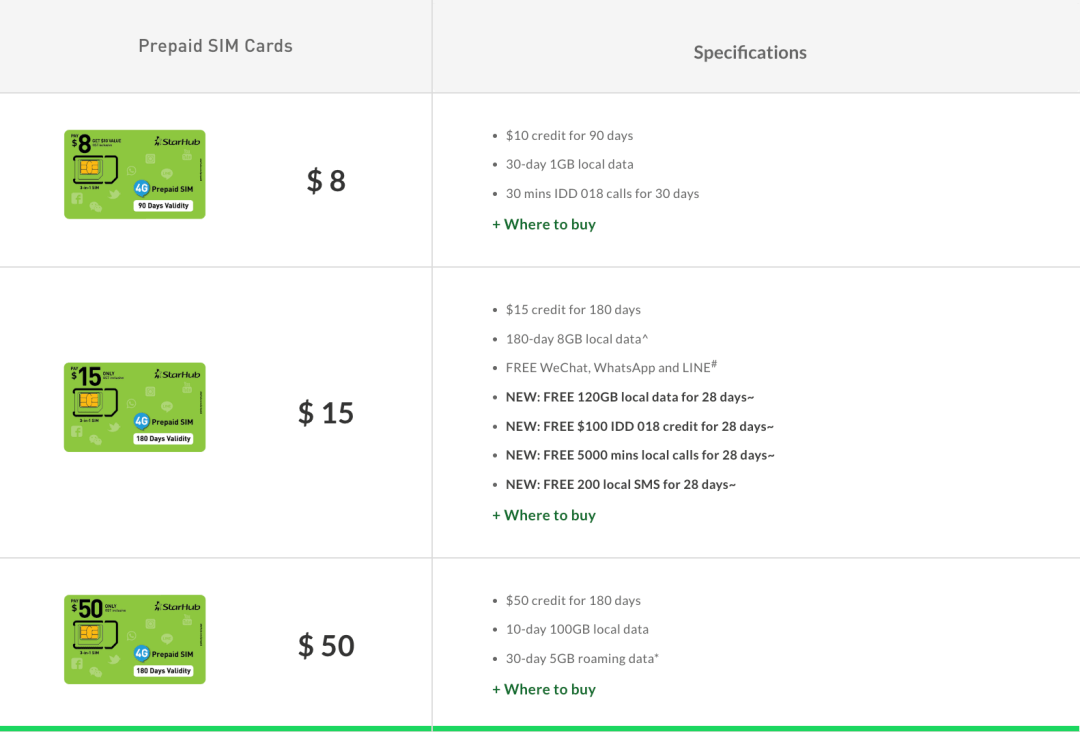Select the Specifications column header
This screenshot has width=1080, height=732.
click(x=750, y=52)
